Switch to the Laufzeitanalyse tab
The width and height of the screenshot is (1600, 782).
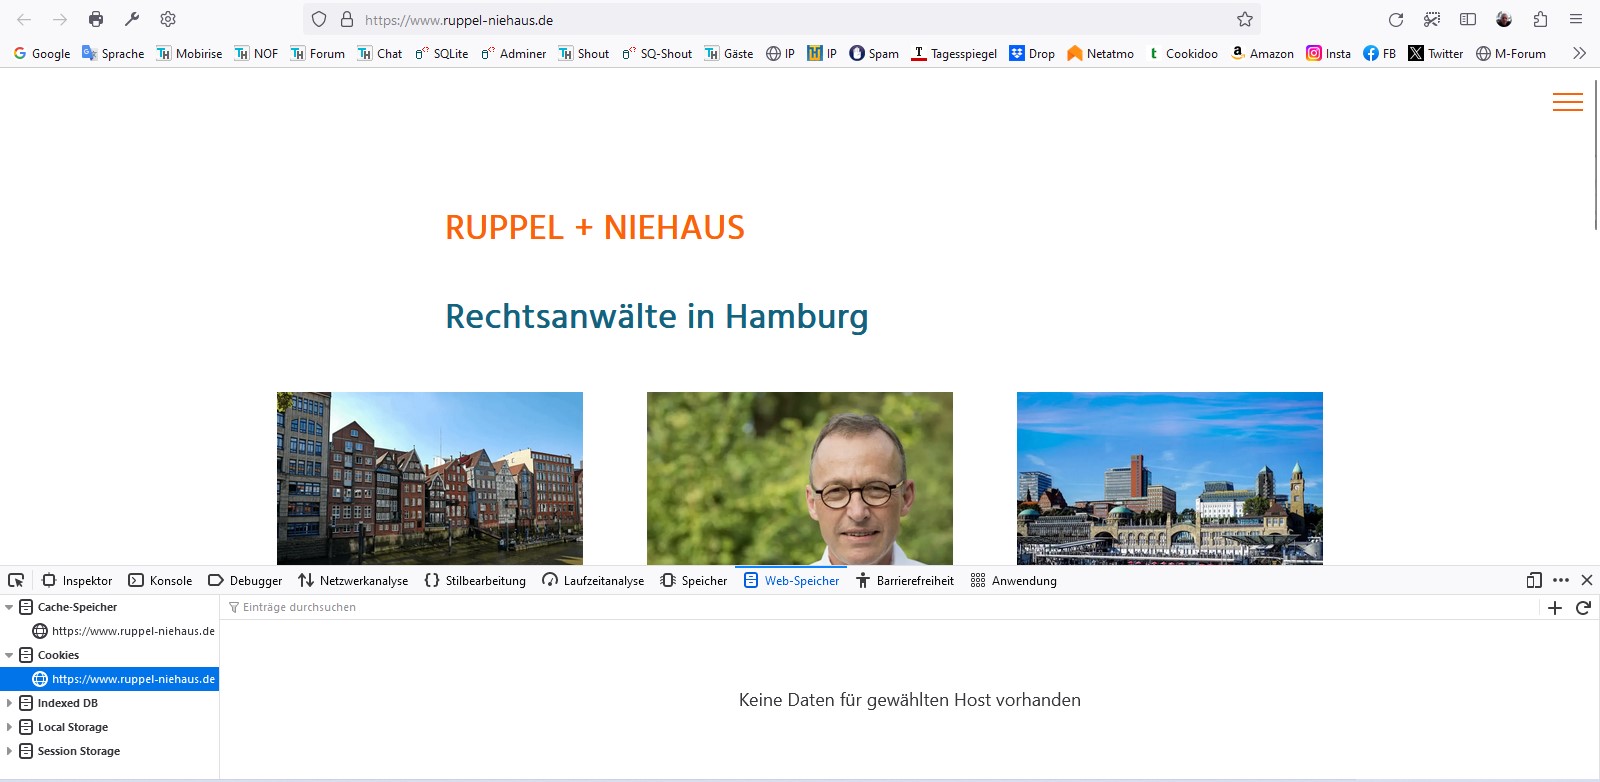(593, 580)
